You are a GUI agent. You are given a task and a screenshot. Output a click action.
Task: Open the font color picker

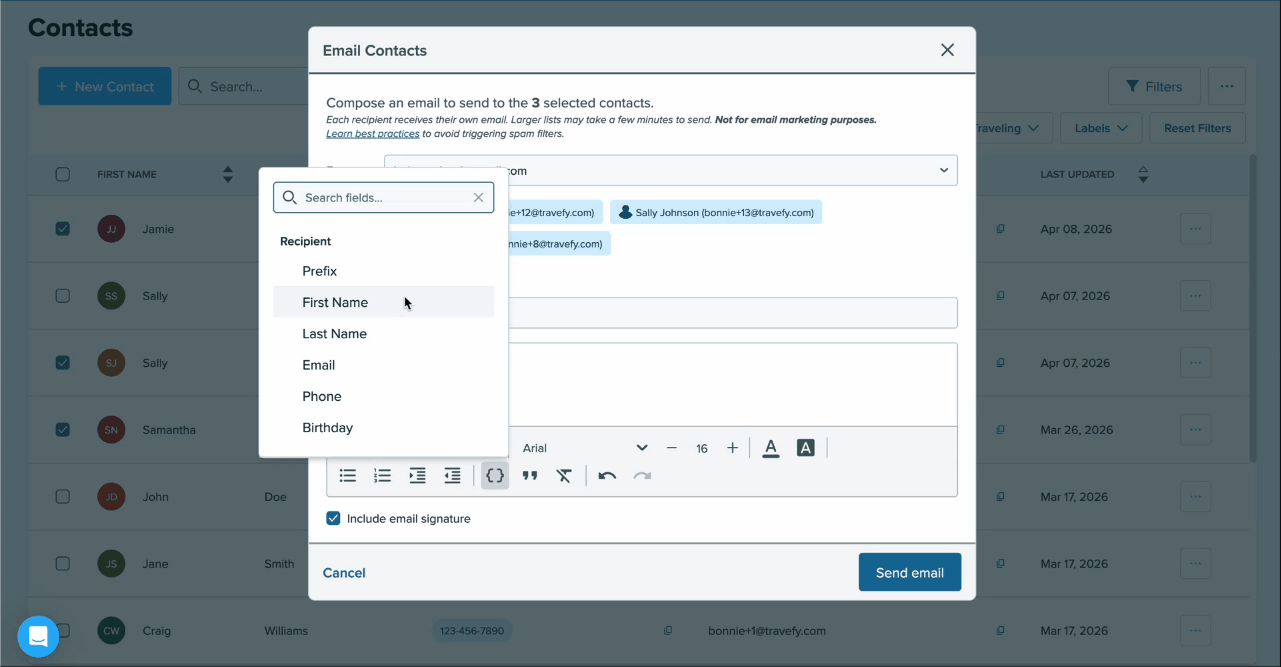(x=770, y=448)
